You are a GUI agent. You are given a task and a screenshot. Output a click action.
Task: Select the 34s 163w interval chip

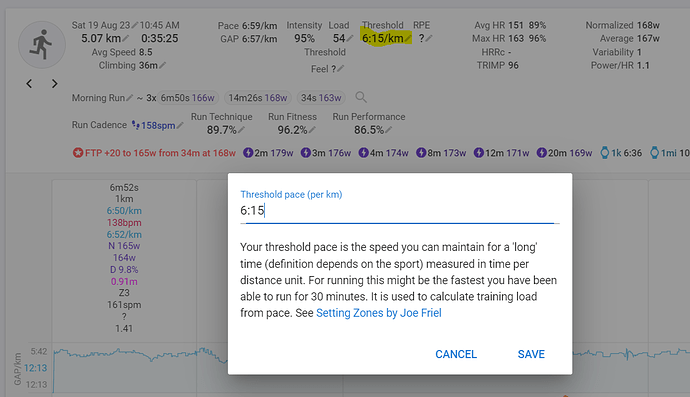pyautogui.click(x=321, y=98)
